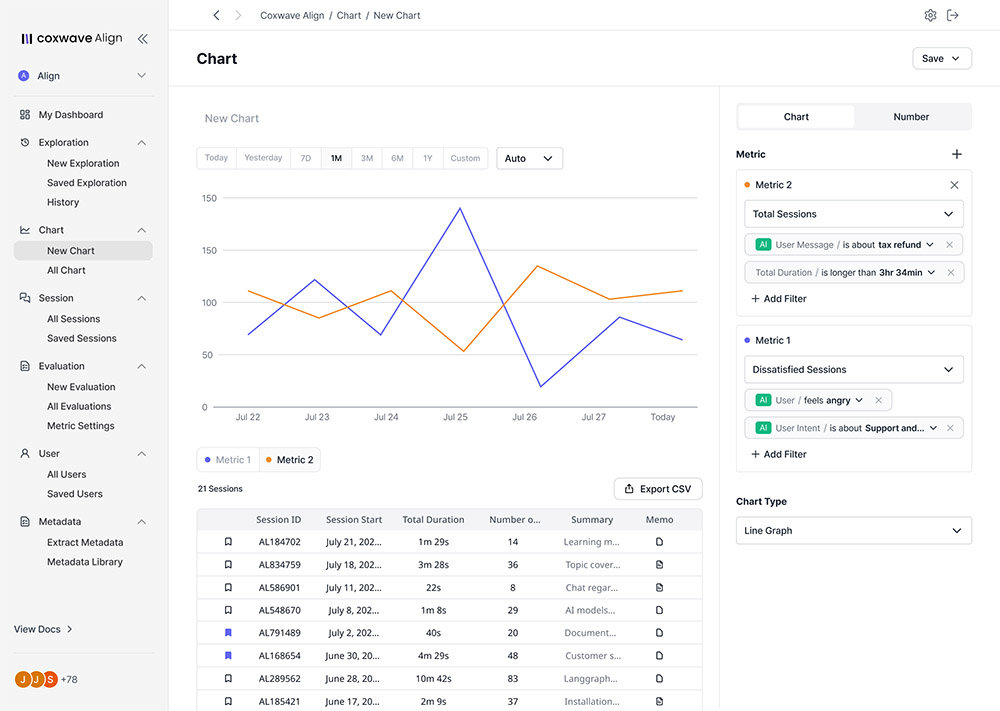Switch to the Number tab

point(910,117)
